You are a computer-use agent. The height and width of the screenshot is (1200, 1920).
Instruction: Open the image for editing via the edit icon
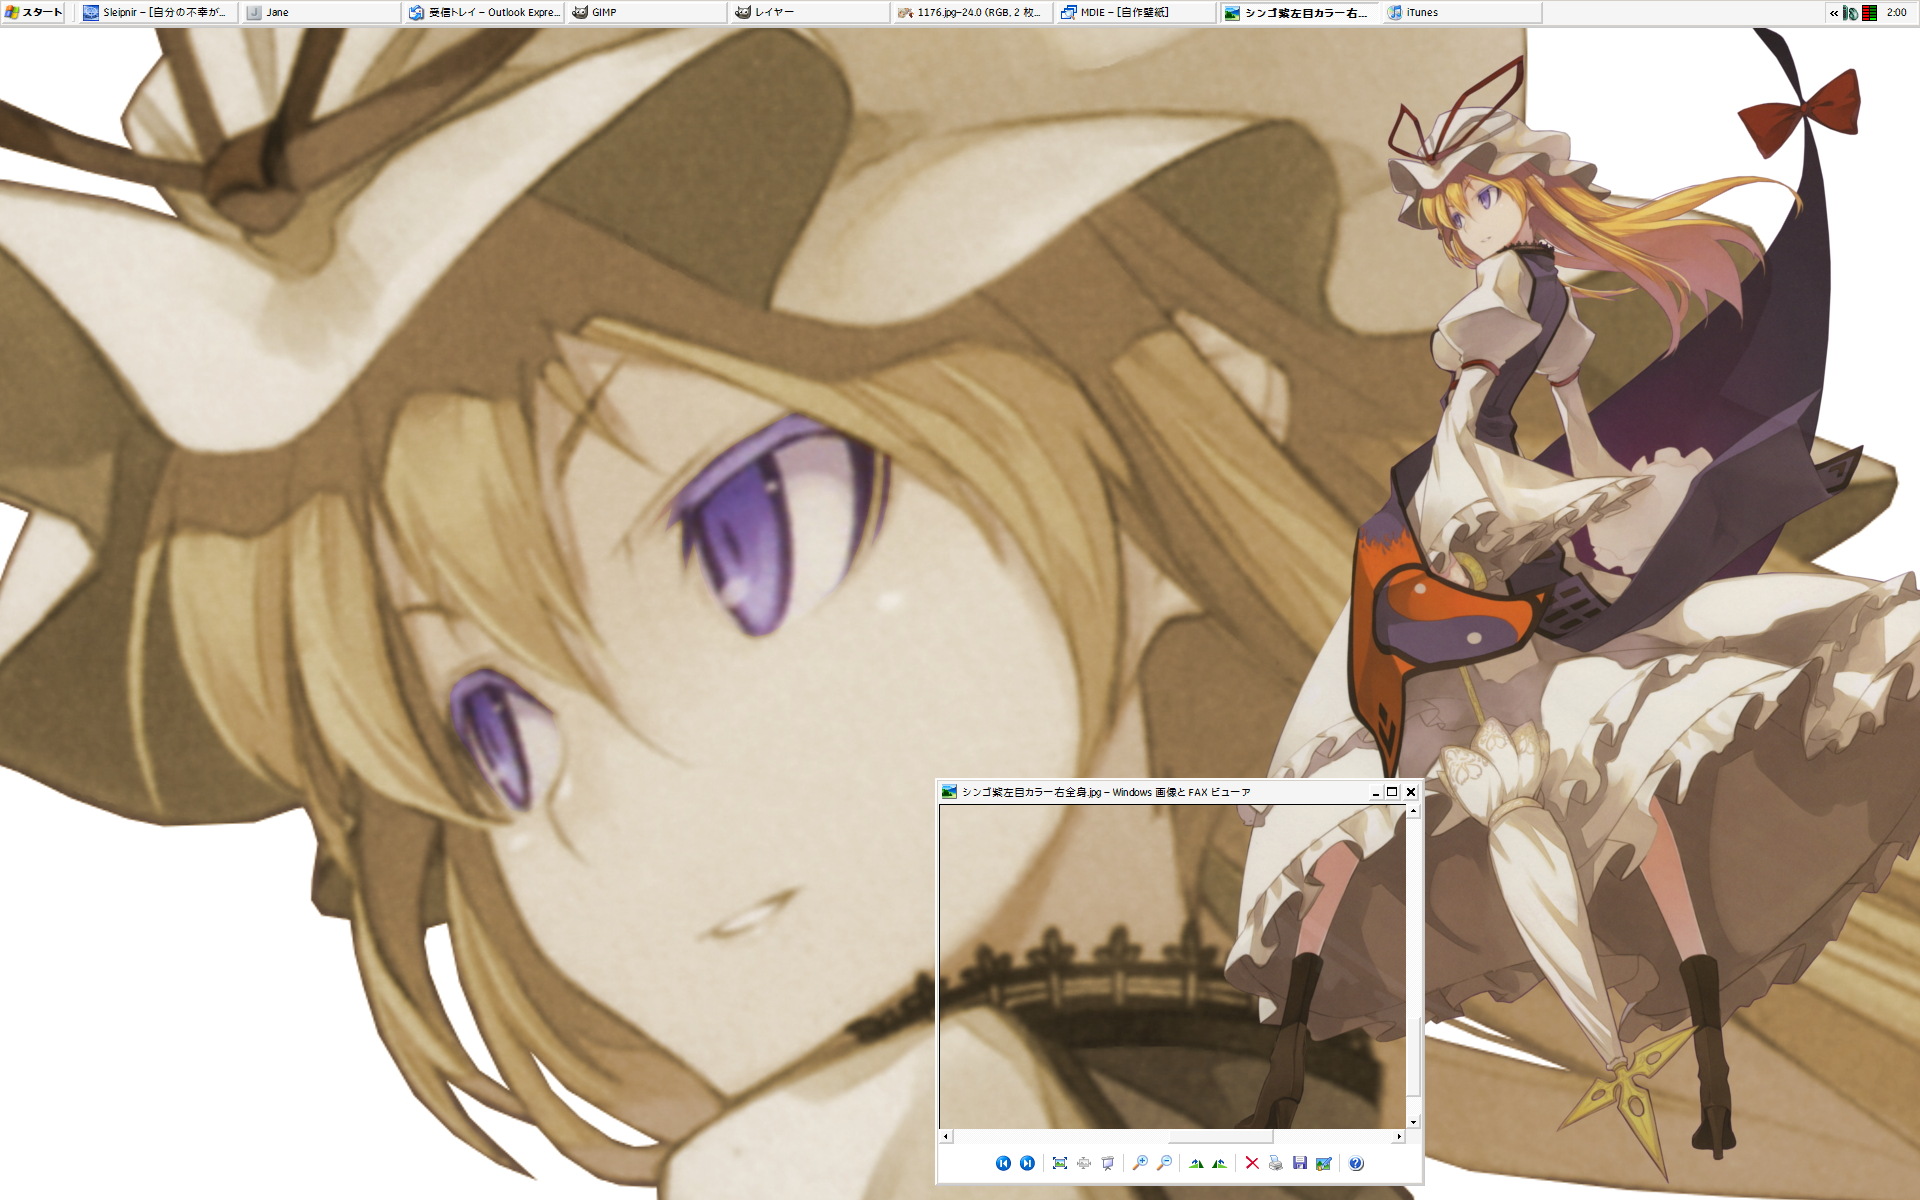point(1324,1163)
